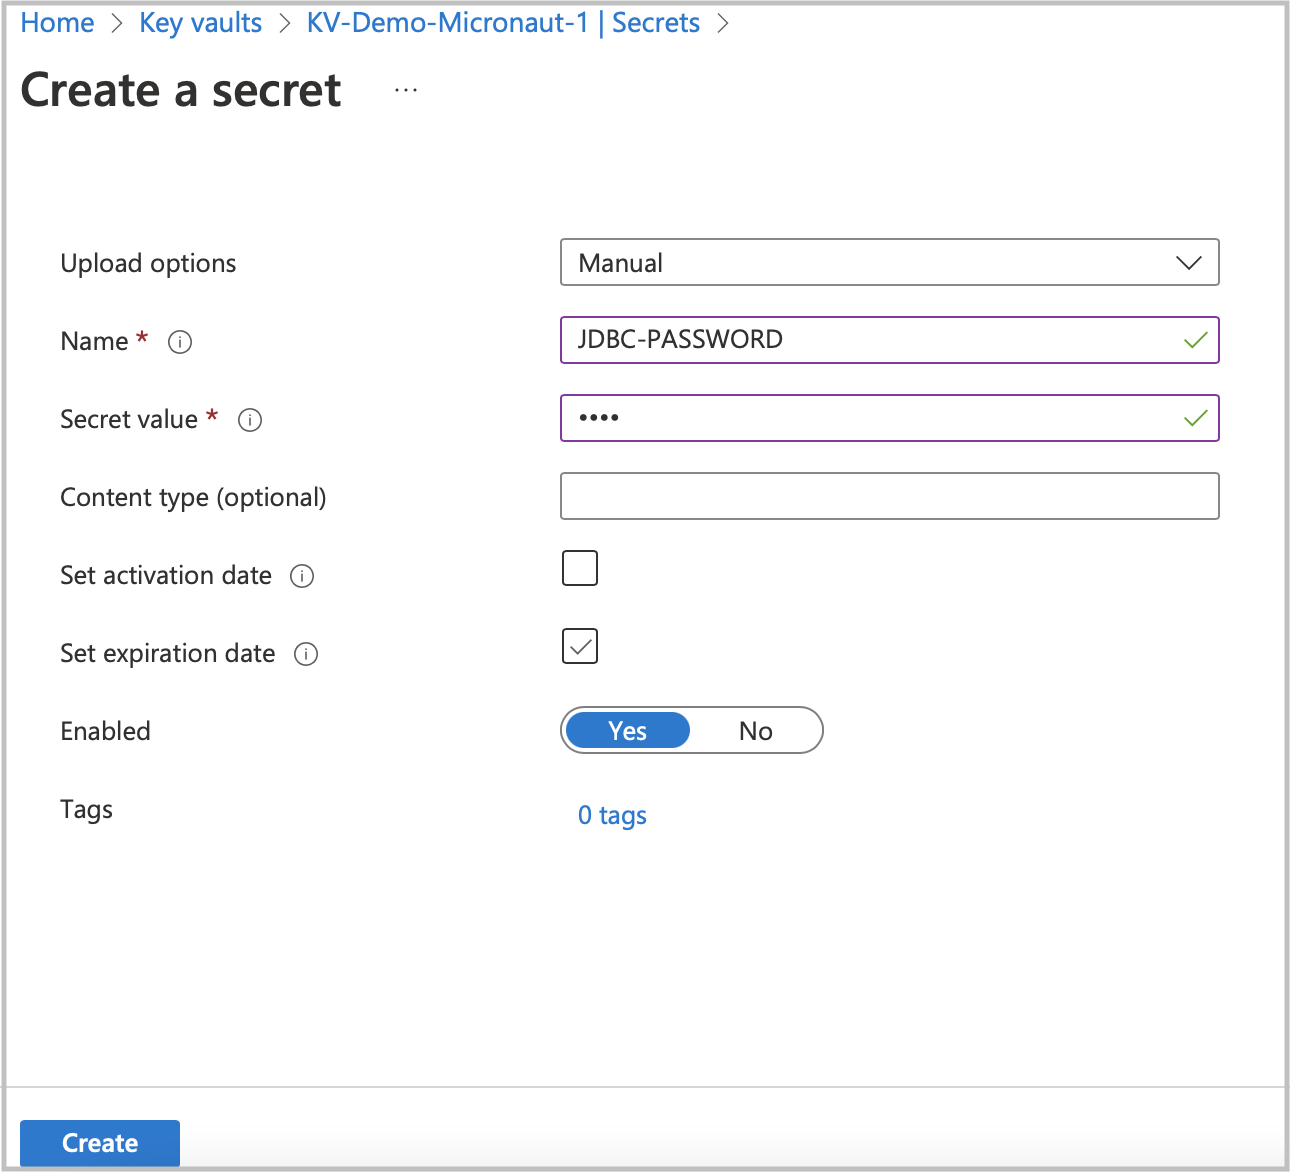View the Set activation date info icon
This screenshot has height=1172, width=1290.
click(x=302, y=576)
